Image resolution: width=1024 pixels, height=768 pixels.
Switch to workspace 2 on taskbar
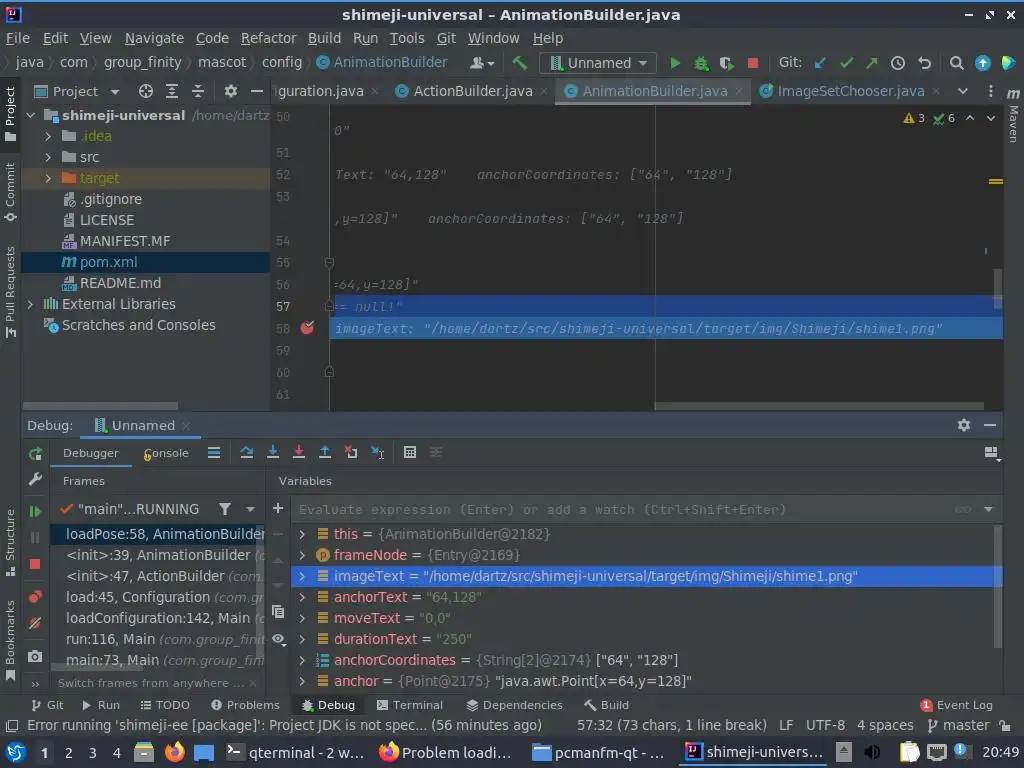point(69,753)
